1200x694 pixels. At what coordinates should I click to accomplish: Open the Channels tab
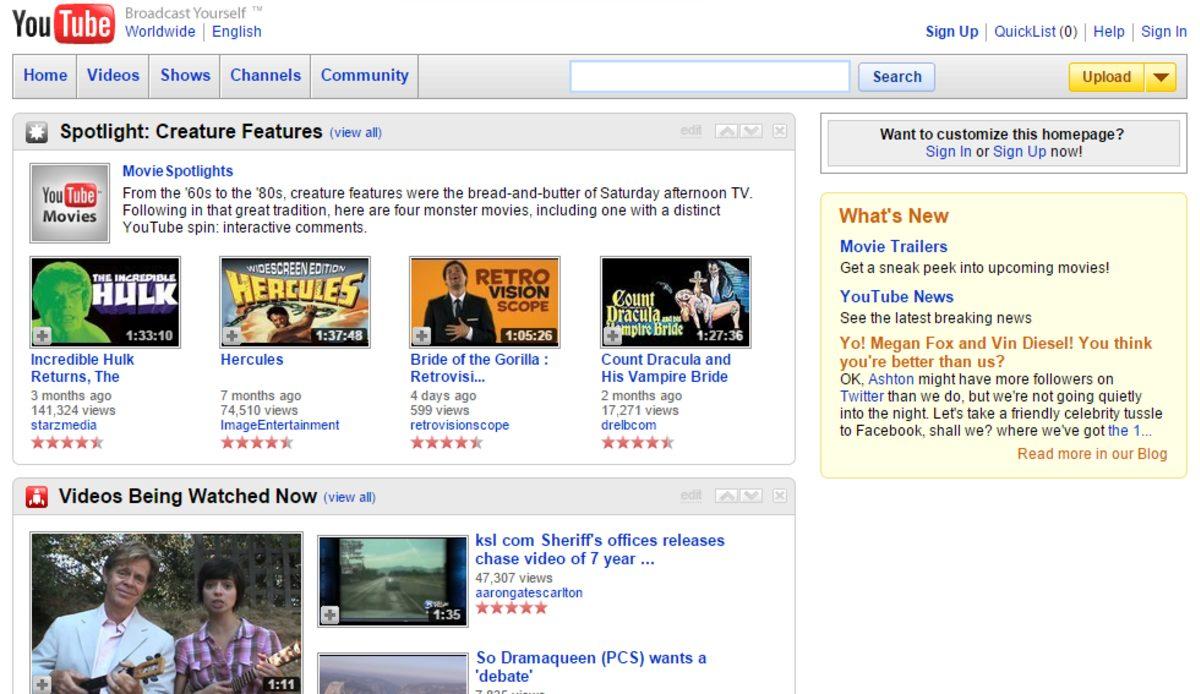click(265, 76)
